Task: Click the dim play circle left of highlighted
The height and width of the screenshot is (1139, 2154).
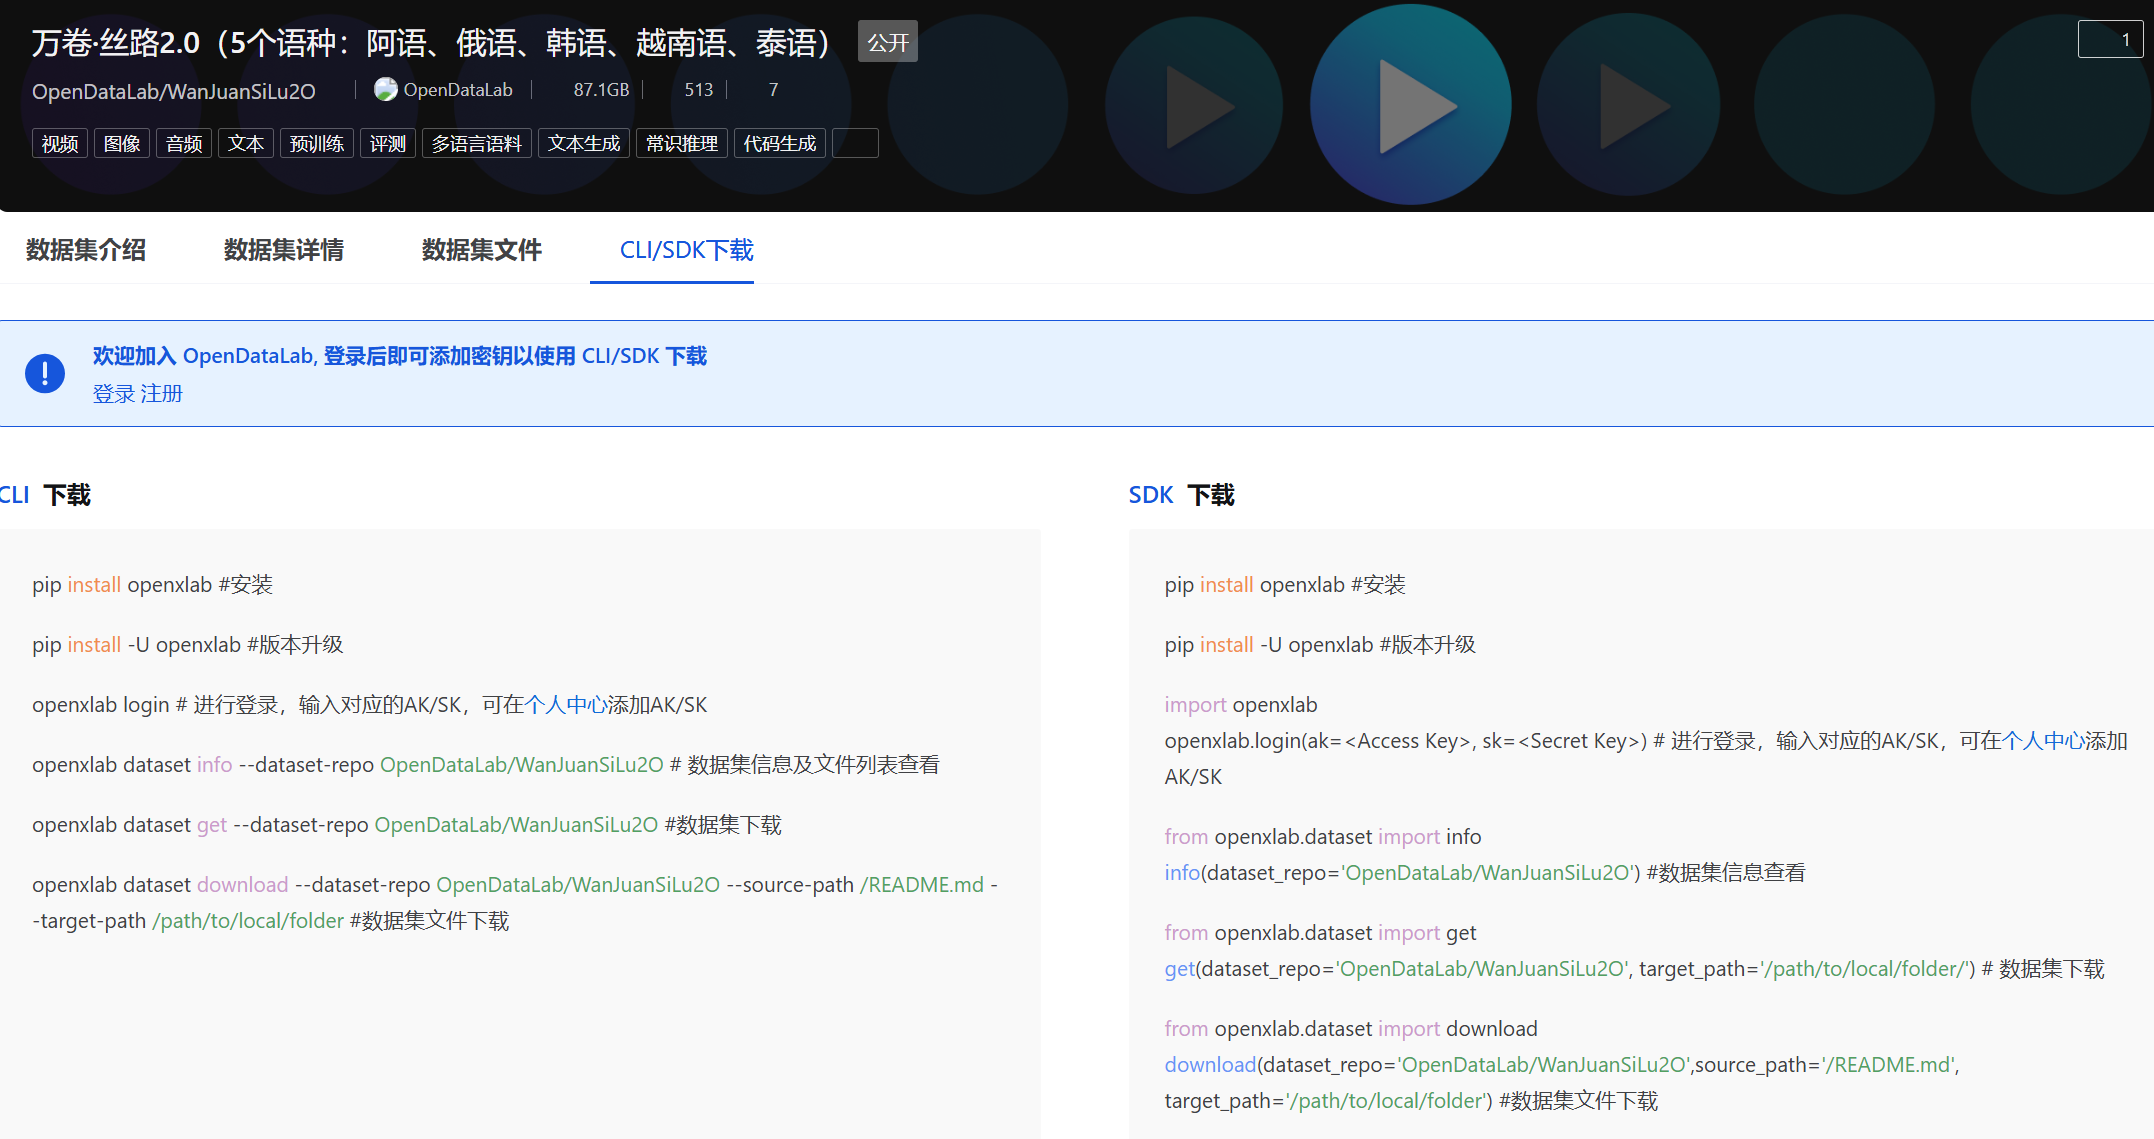Action: (1194, 106)
